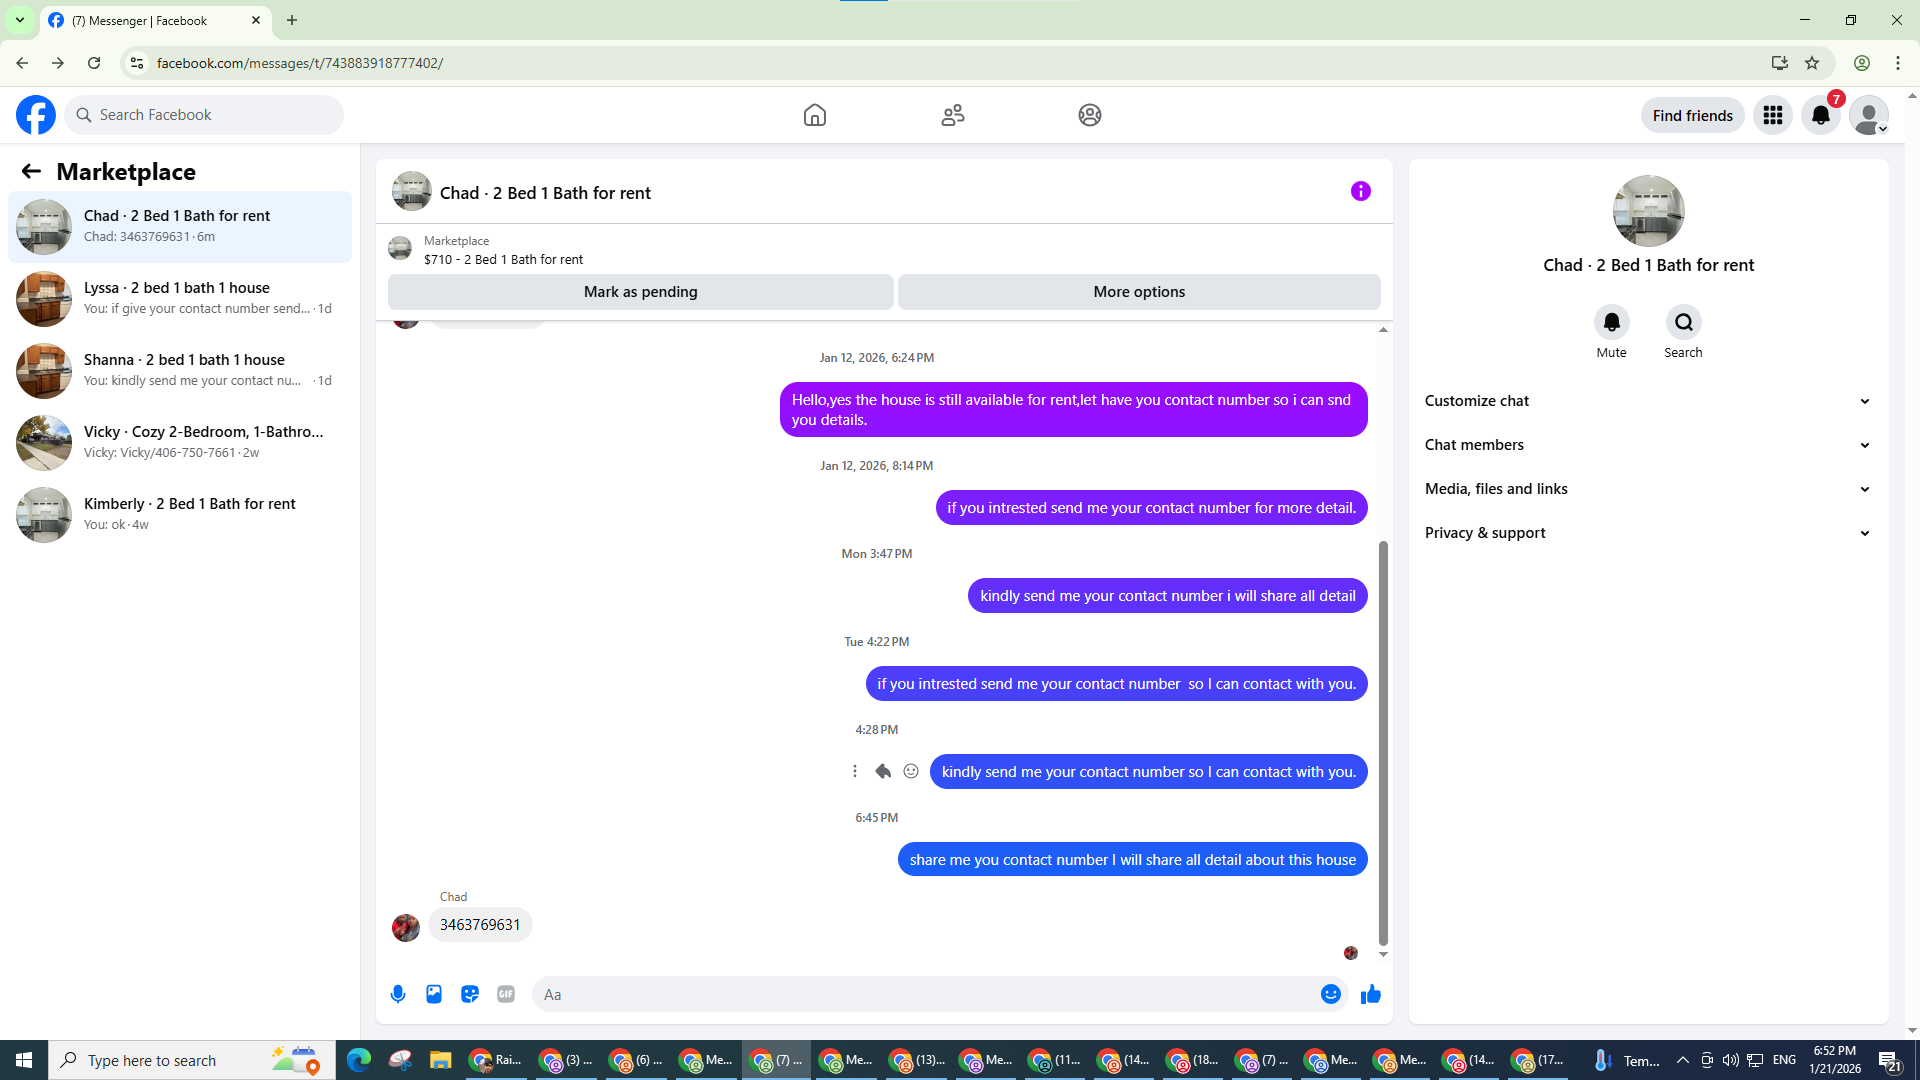React to message with smiley icon
The height and width of the screenshot is (1080, 1920).
pos(911,771)
